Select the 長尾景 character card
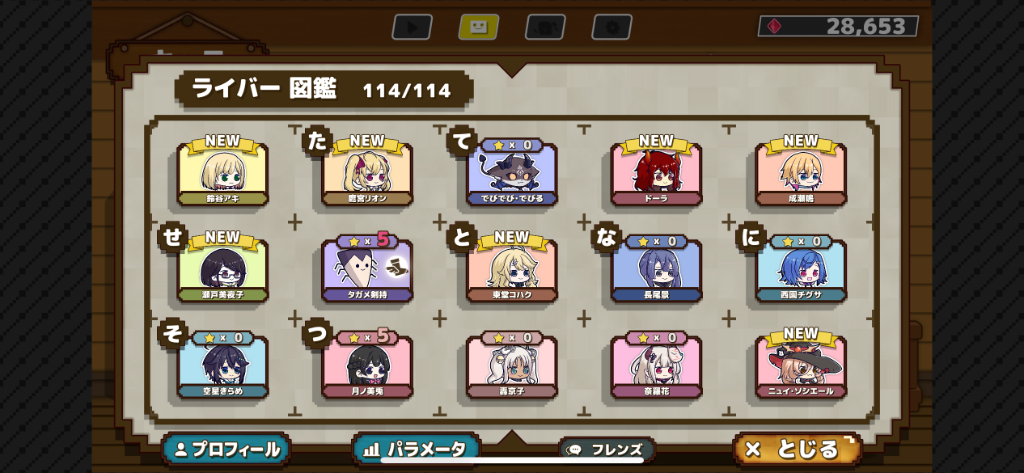 pyautogui.click(x=656, y=269)
